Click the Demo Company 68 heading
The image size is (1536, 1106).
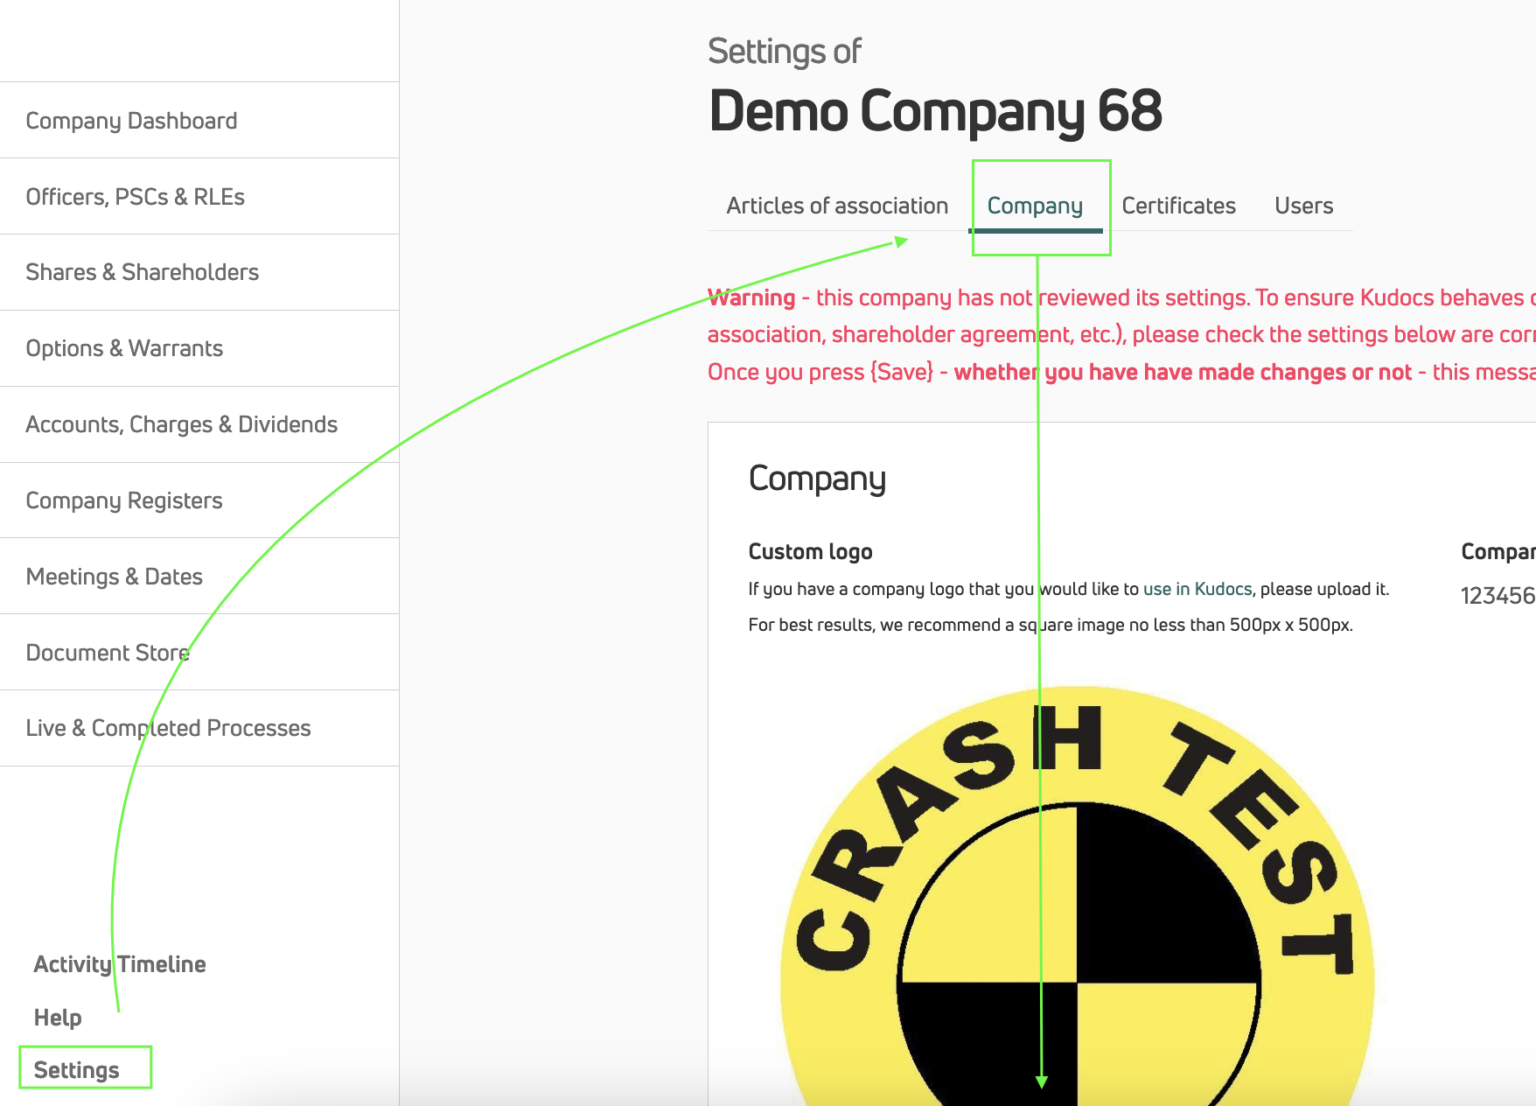[934, 111]
